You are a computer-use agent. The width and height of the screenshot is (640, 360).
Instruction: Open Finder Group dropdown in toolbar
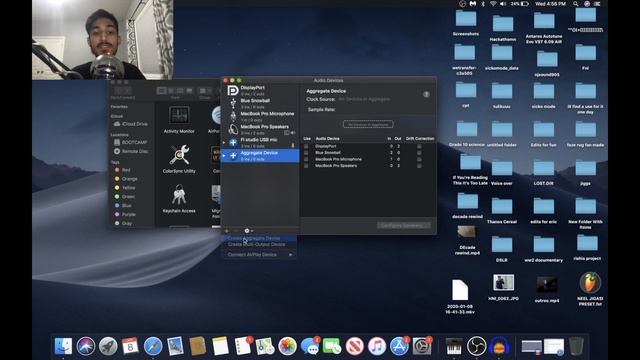(x=204, y=91)
